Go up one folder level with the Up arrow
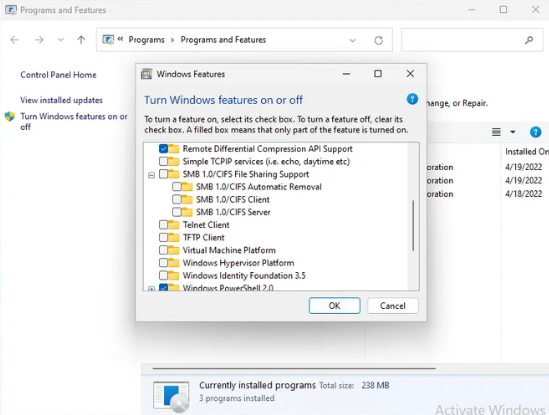This screenshot has width=549, height=415. [x=81, y=40]
